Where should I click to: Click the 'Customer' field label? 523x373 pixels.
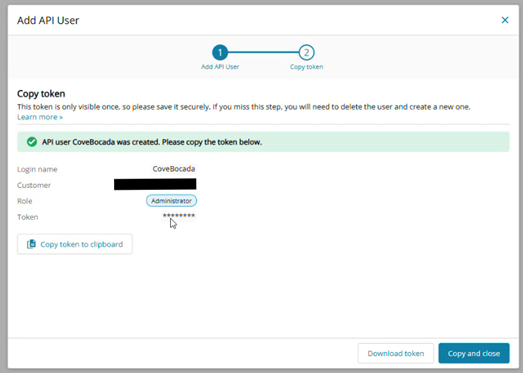coord(34,185)
